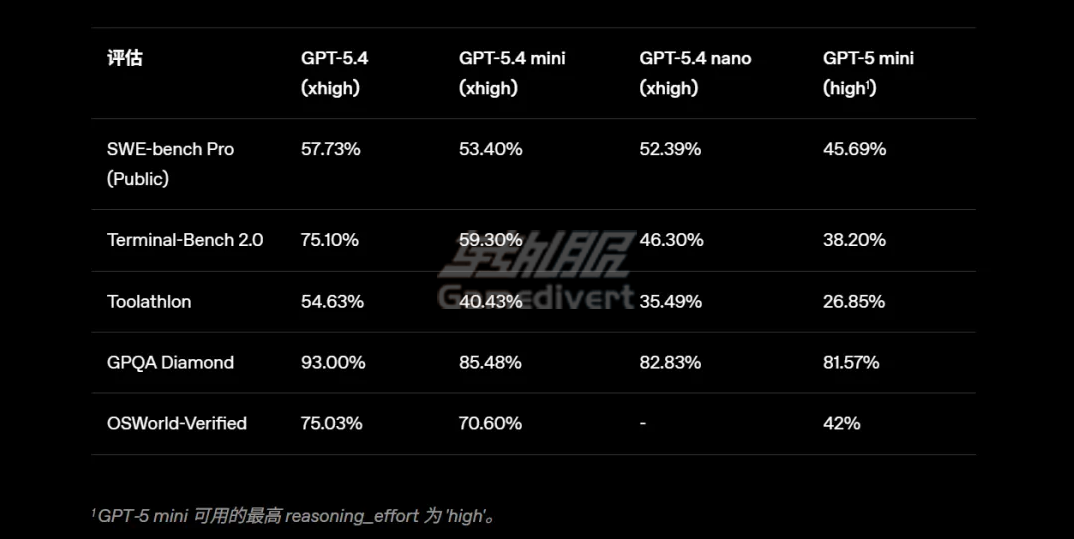Click the dash in the OSWorld-Verified row
Image resolution: width=1074 pixels, height=539 pixels.
point(643,423)
